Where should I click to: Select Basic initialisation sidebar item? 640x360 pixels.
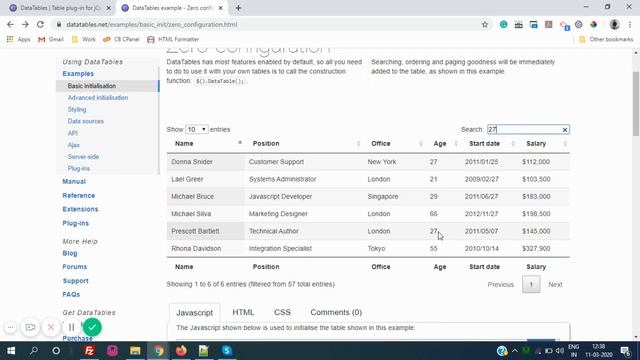click(92, 86)
